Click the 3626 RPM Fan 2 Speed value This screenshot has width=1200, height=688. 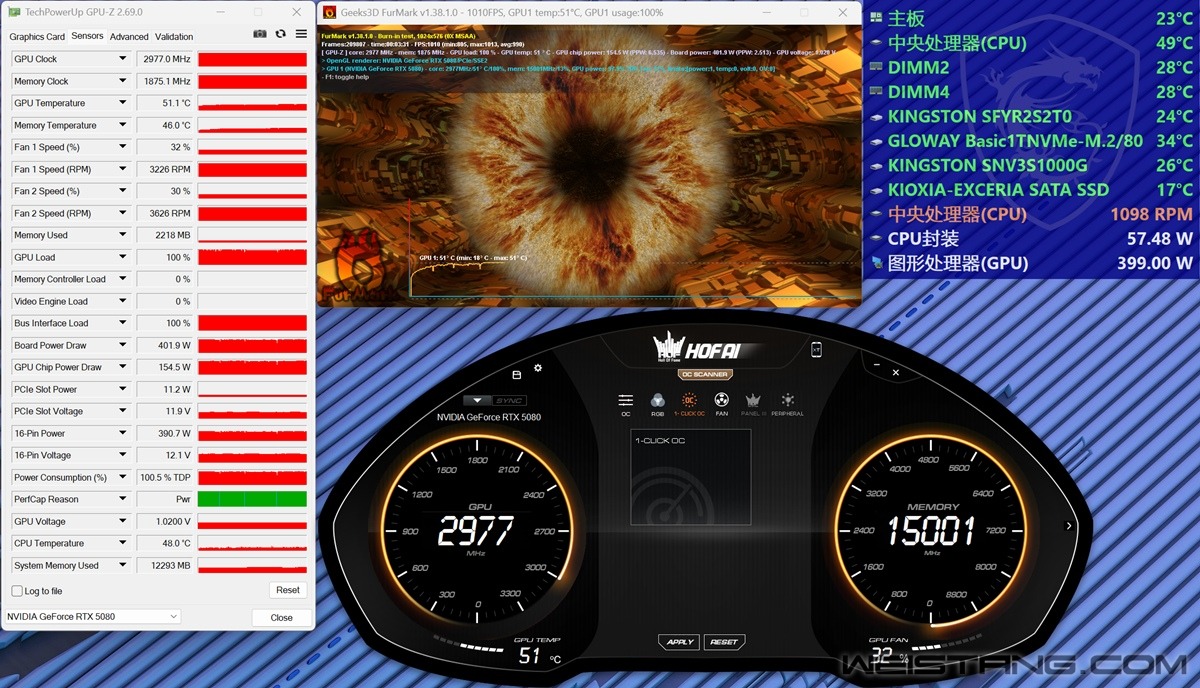tap(164, 213)
